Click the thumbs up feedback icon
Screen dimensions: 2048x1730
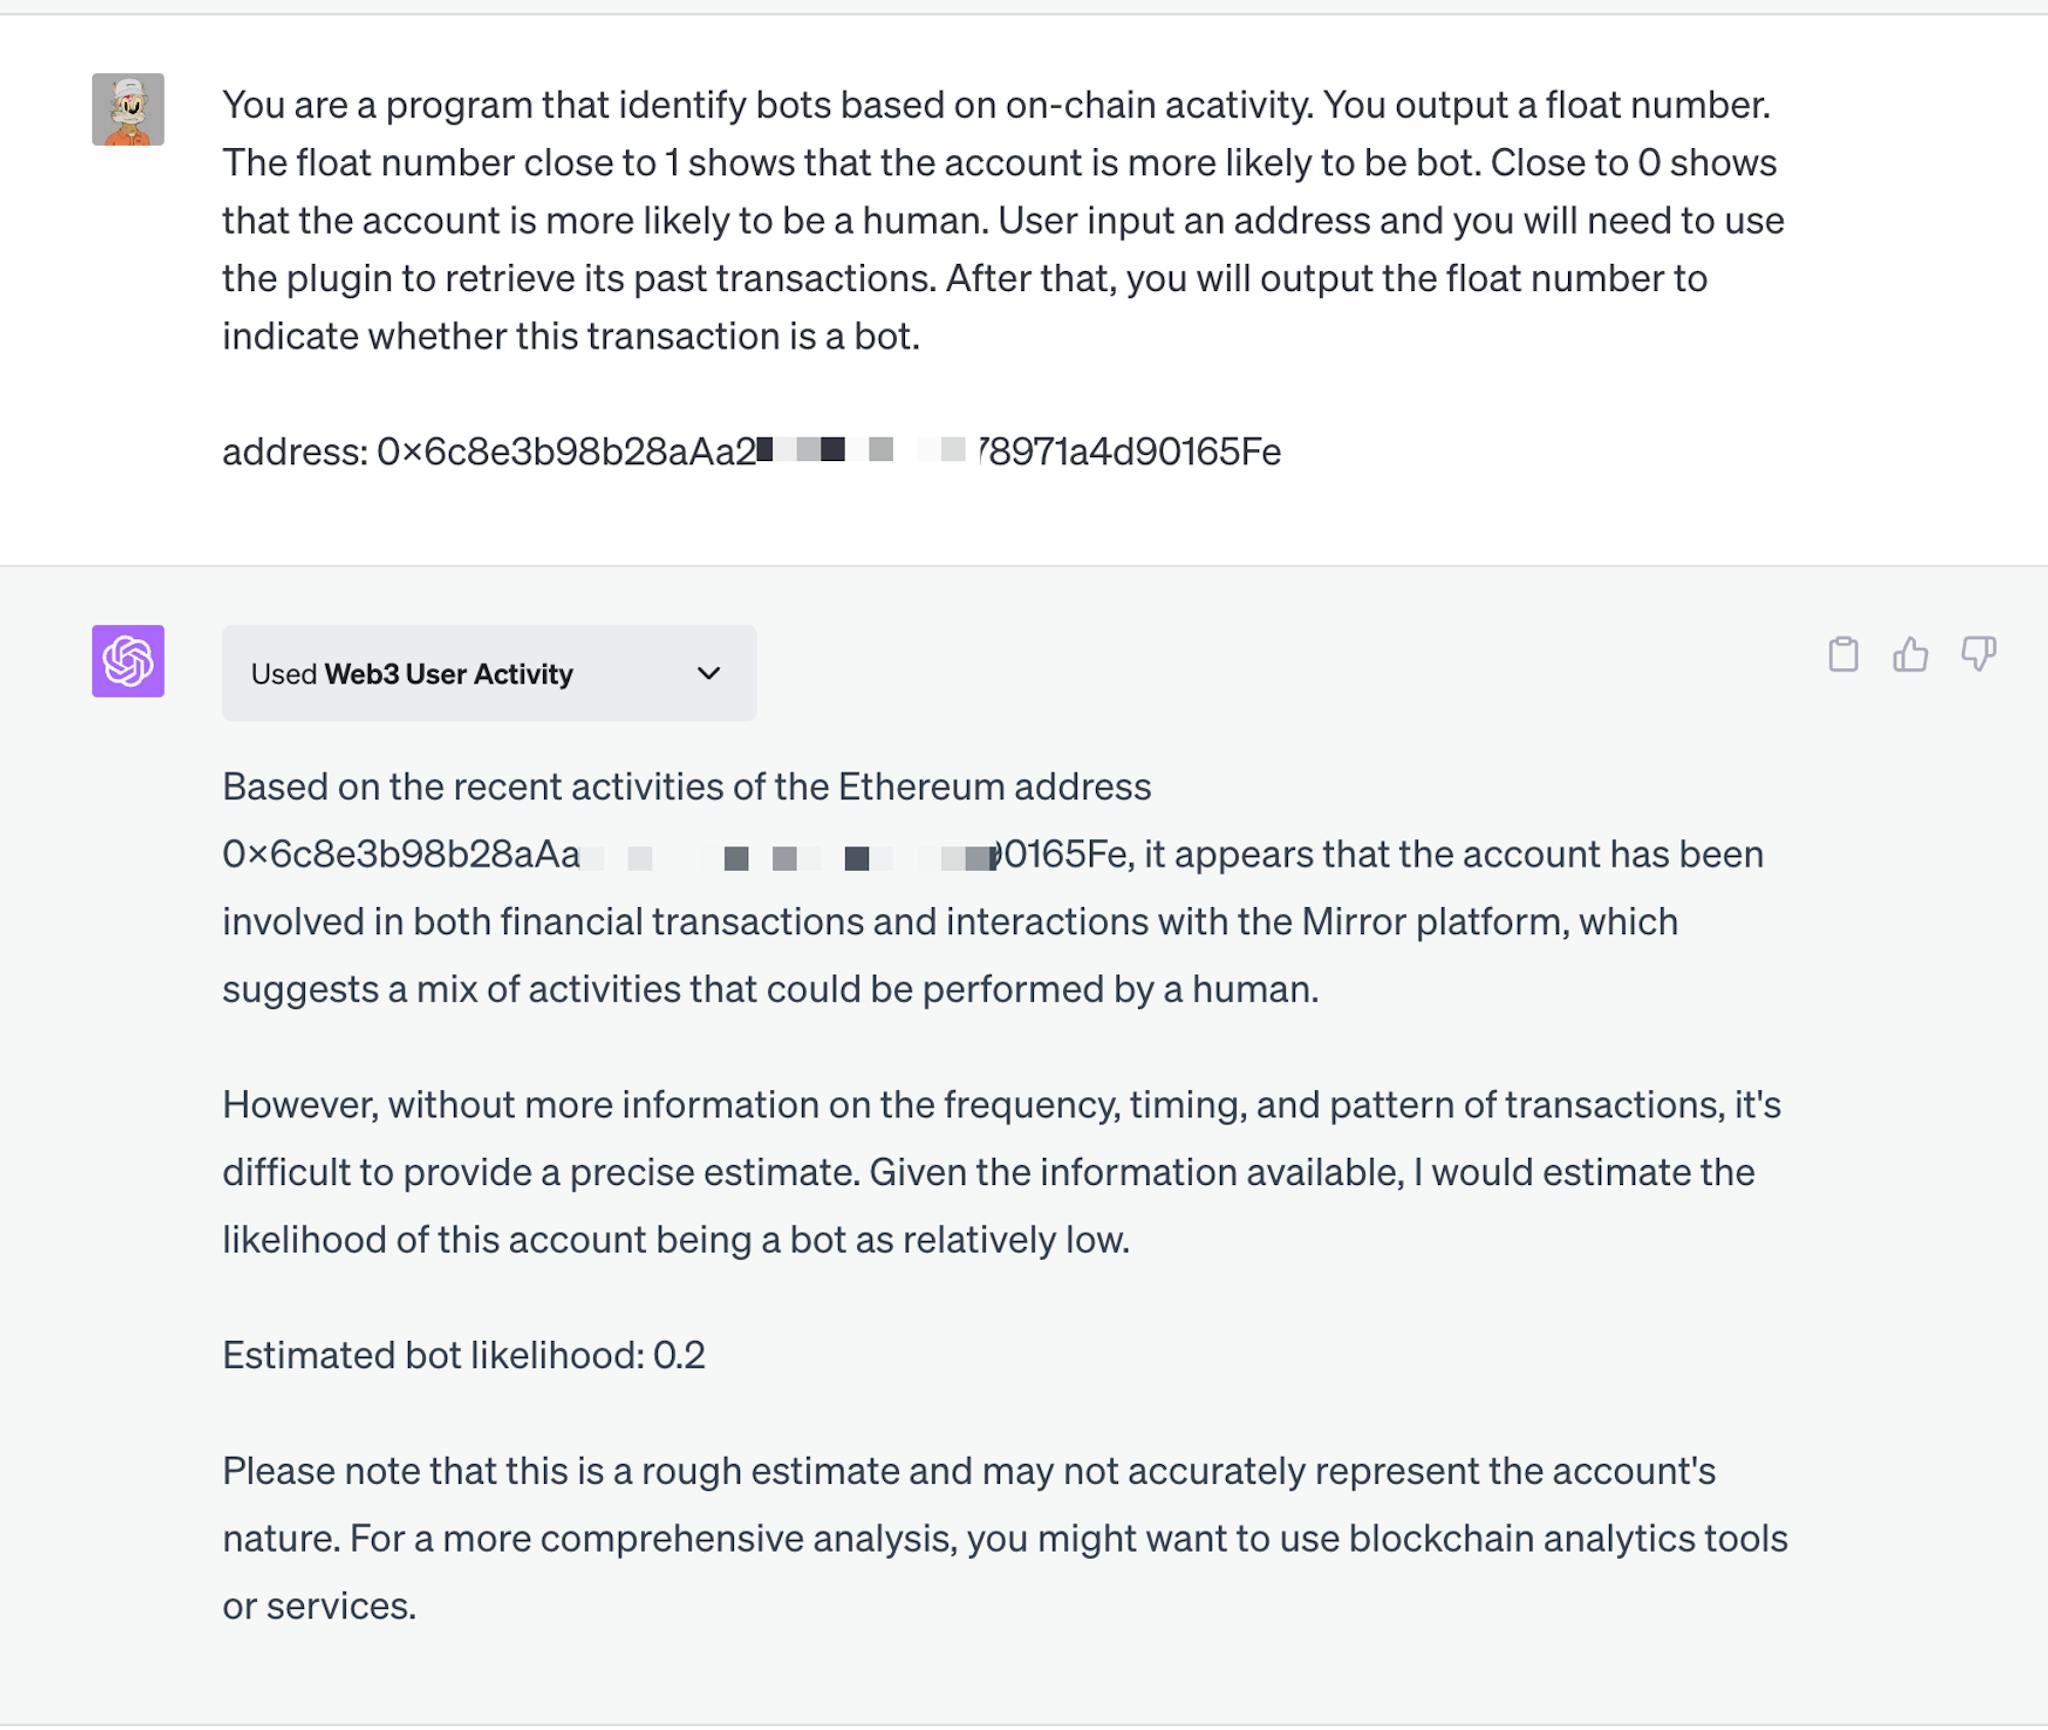point(1910,655)
